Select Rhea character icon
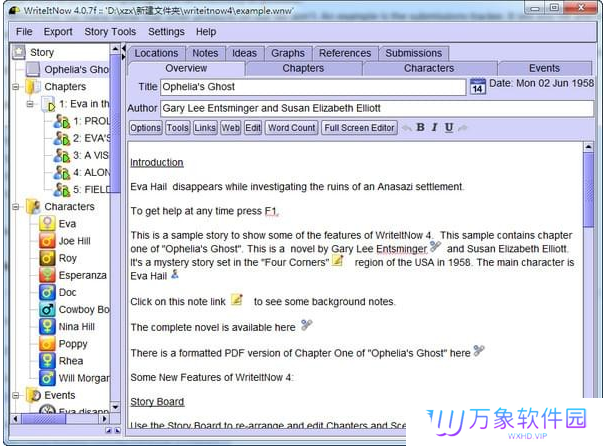This screenshot has width=606, height=448. [x=47, y=361]
